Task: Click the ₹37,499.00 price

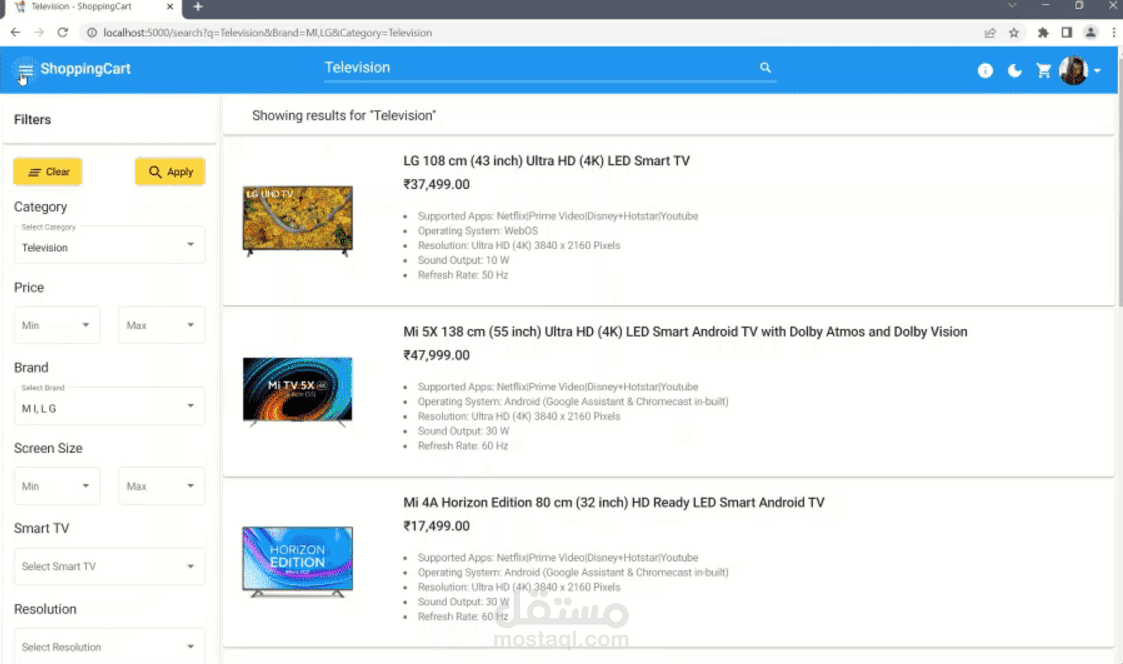Action: pyautogui.click(x=436, y=184)
